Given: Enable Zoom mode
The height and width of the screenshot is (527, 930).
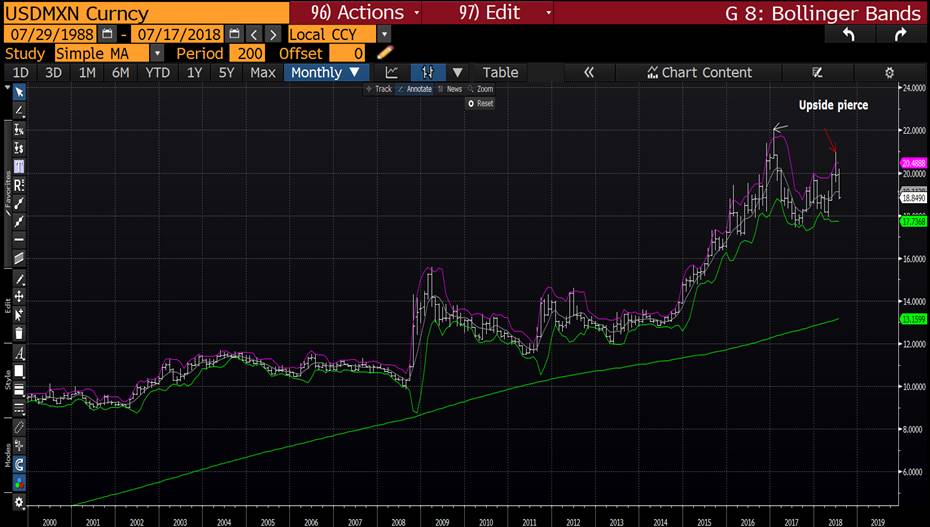Looking at the screenshot, I should tap(480, 89).
